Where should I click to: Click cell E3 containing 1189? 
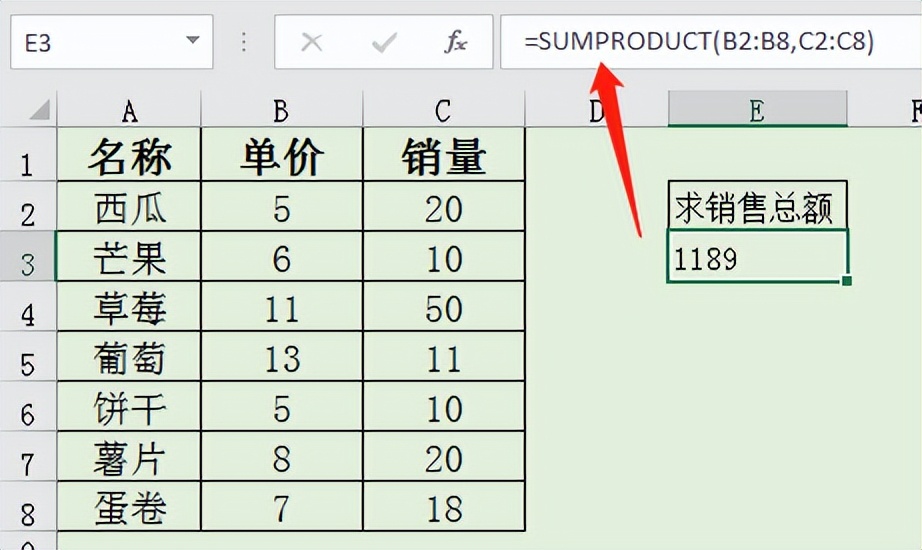click(x=757, y=259)
